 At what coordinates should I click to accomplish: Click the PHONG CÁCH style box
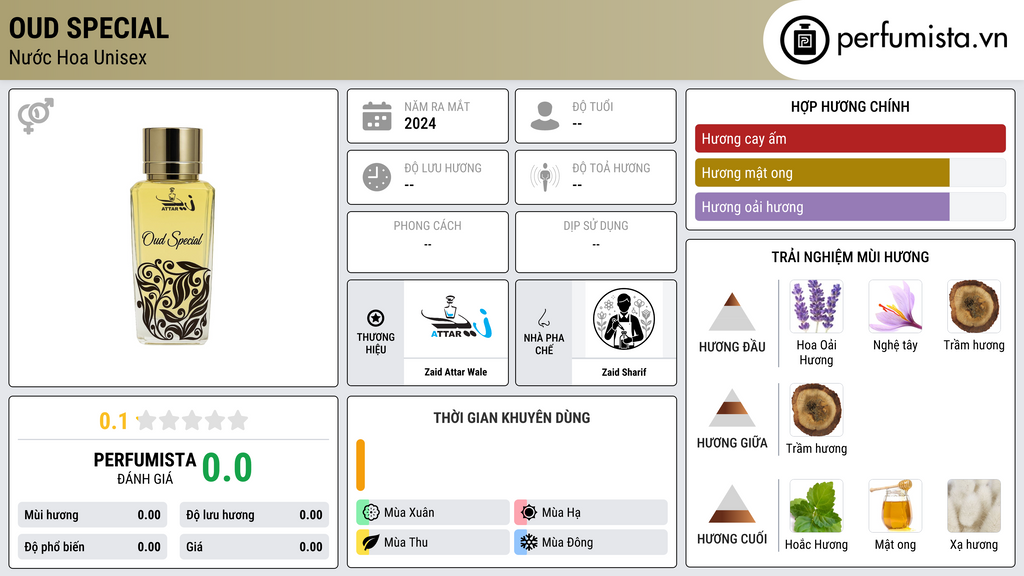[428, 242]
